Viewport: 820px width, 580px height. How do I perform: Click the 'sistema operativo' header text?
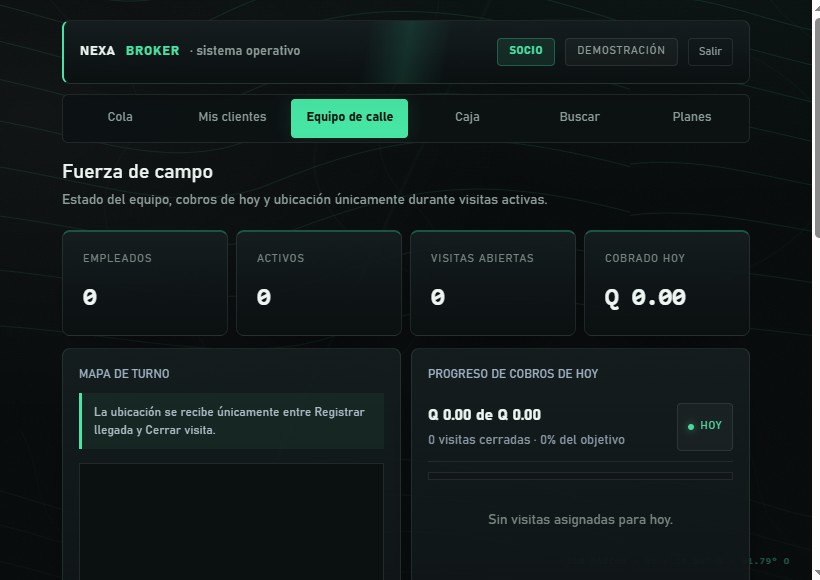pyautogui.click(x=248, y=51)
